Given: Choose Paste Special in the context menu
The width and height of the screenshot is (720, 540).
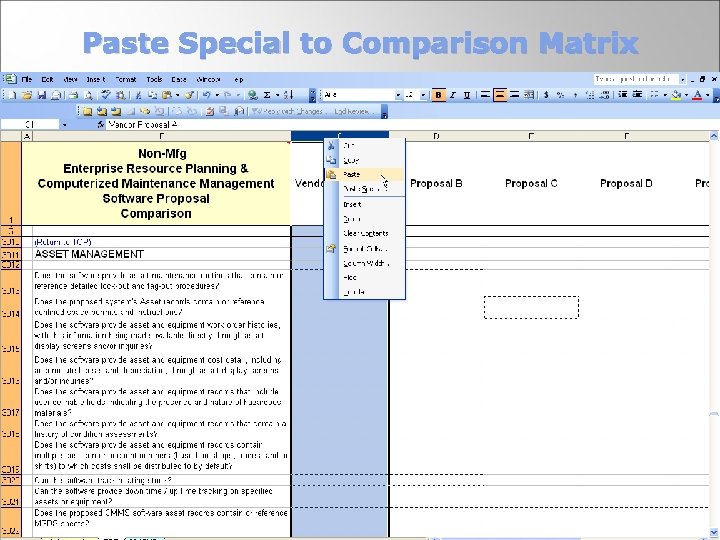Looking at the screenshot, I should coord(365,189).
